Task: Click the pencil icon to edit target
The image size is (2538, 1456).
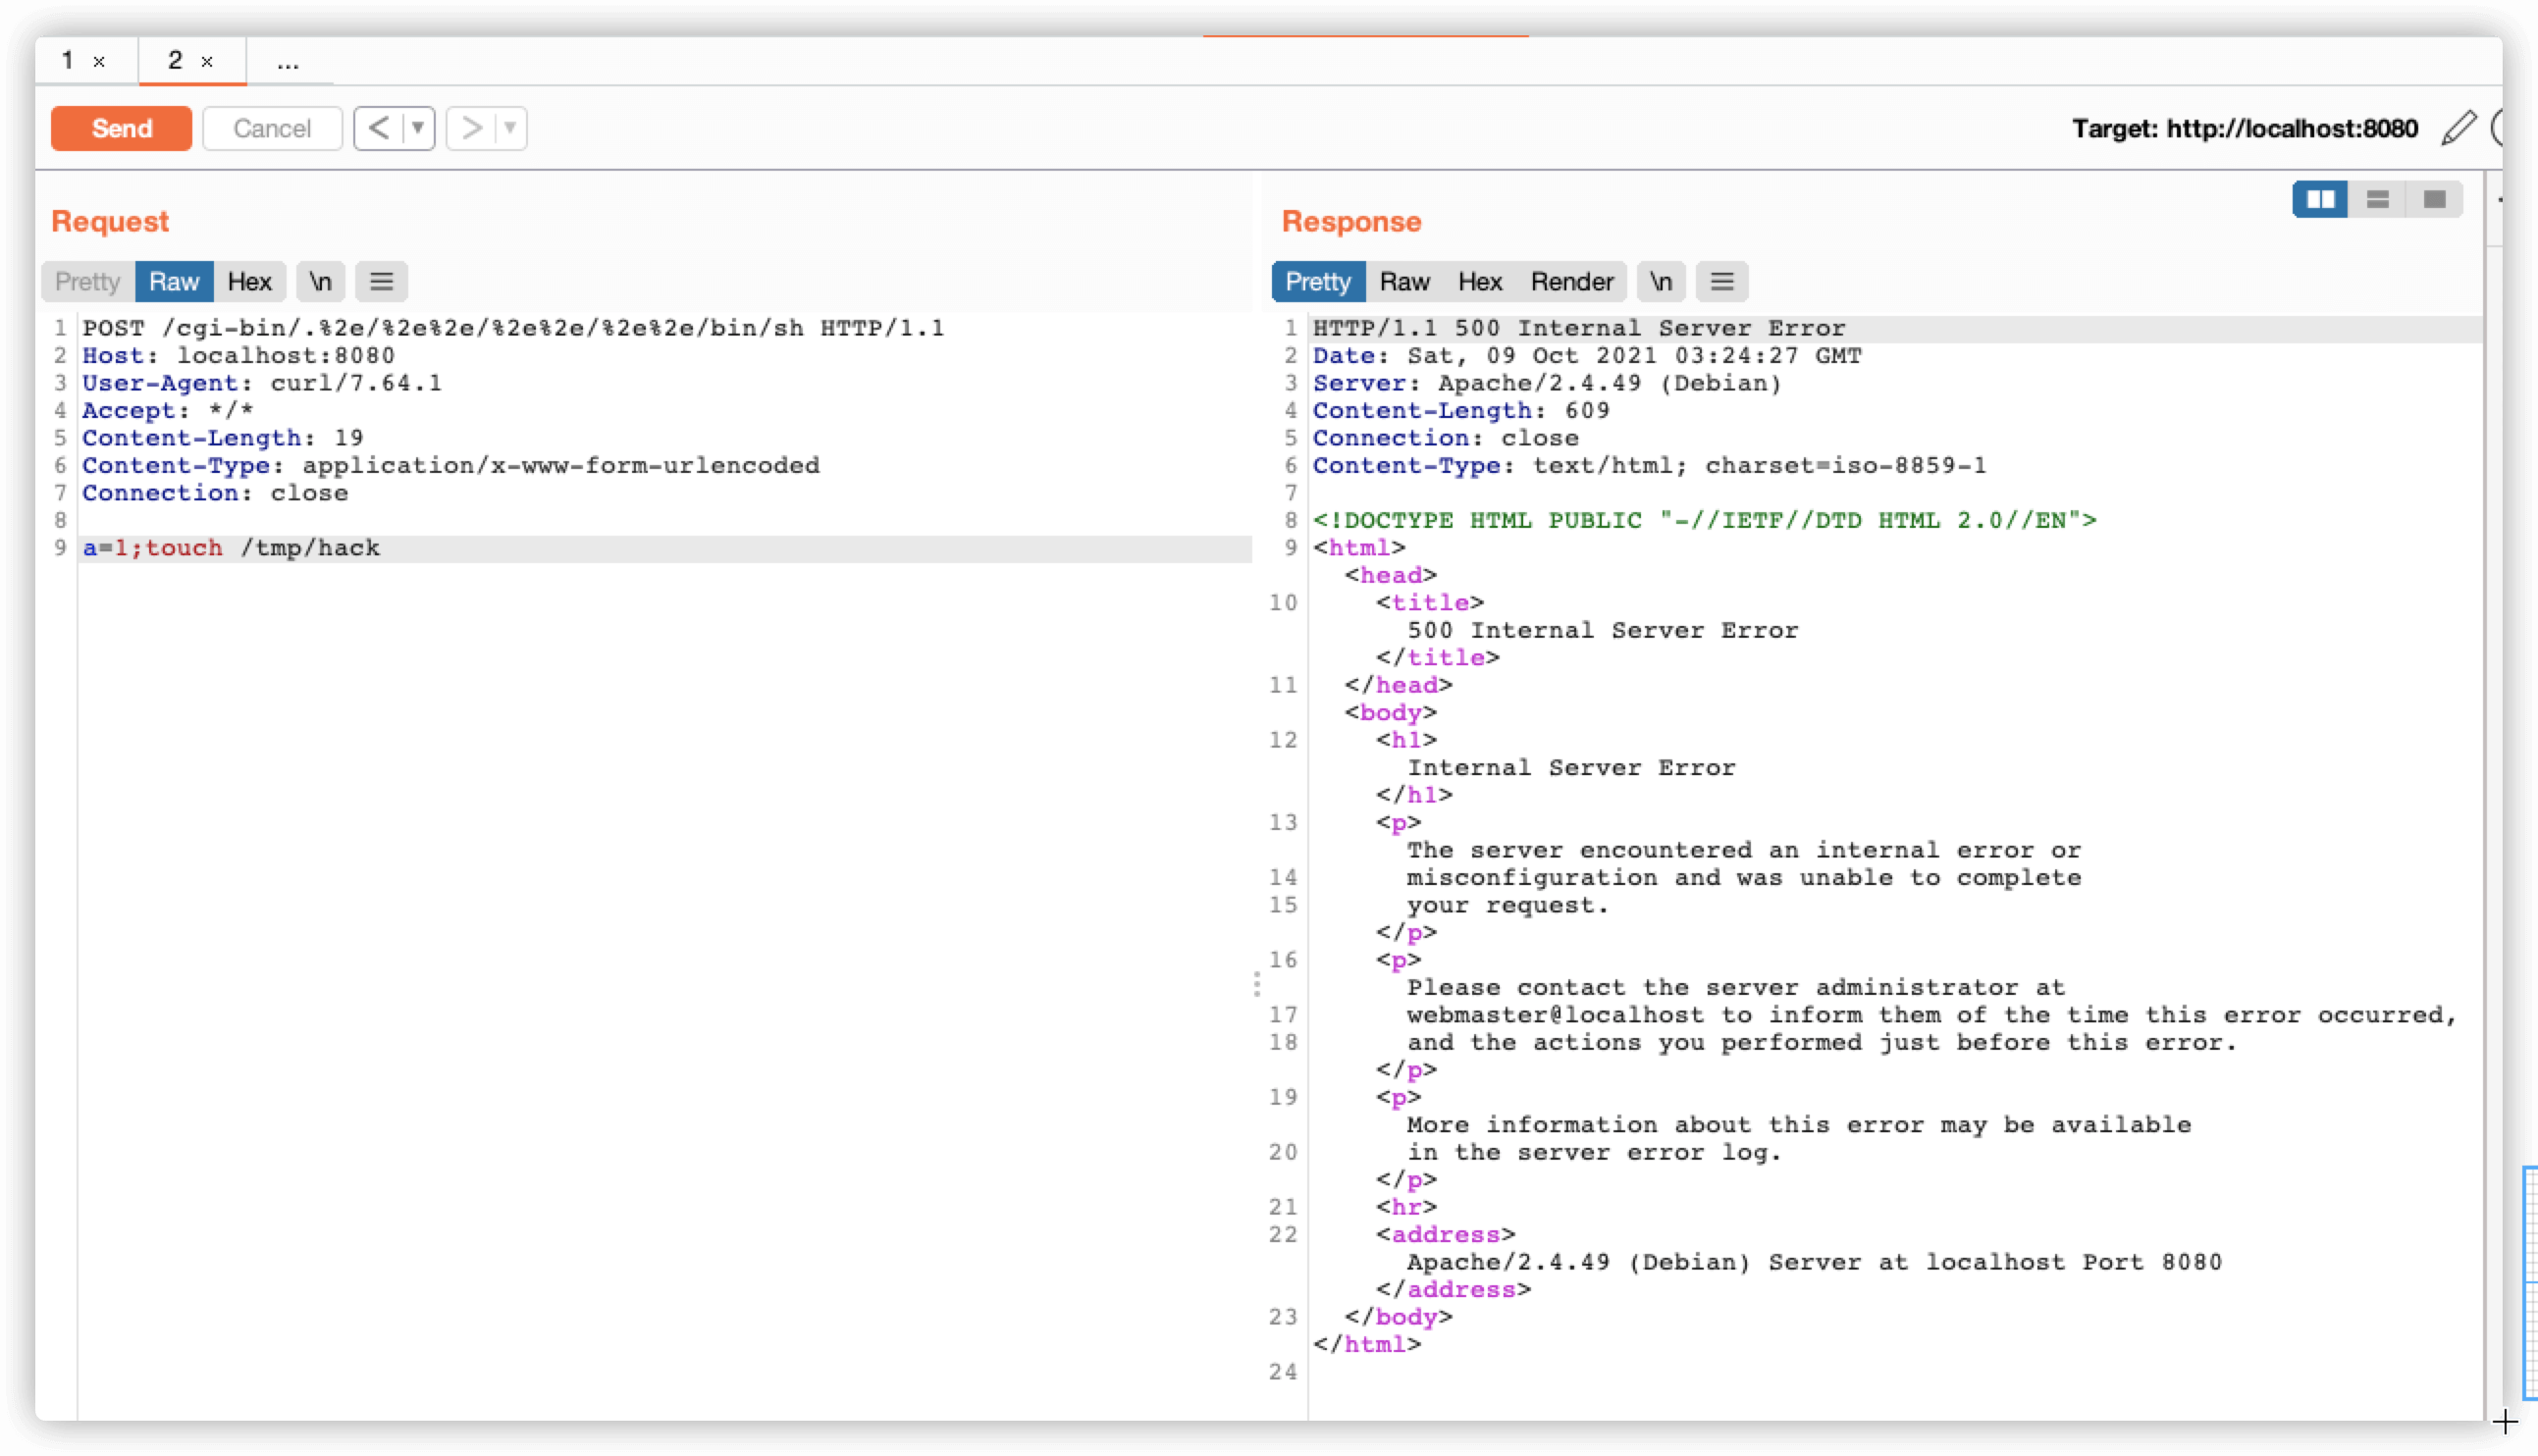Action: click(2458, 128)
